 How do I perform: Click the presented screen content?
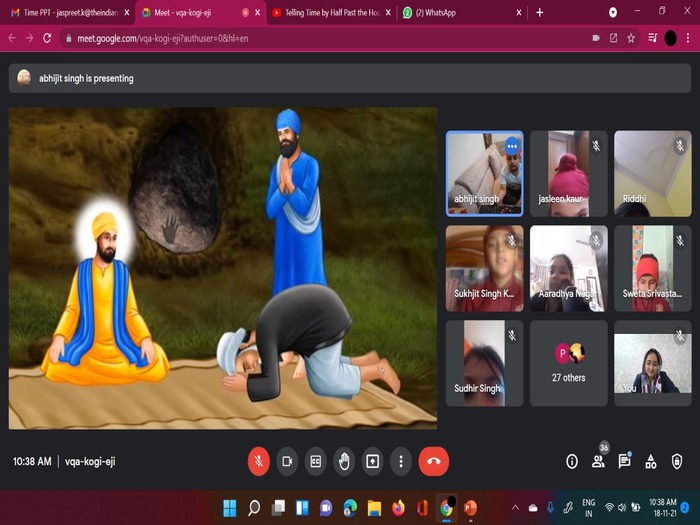point(223,268)
